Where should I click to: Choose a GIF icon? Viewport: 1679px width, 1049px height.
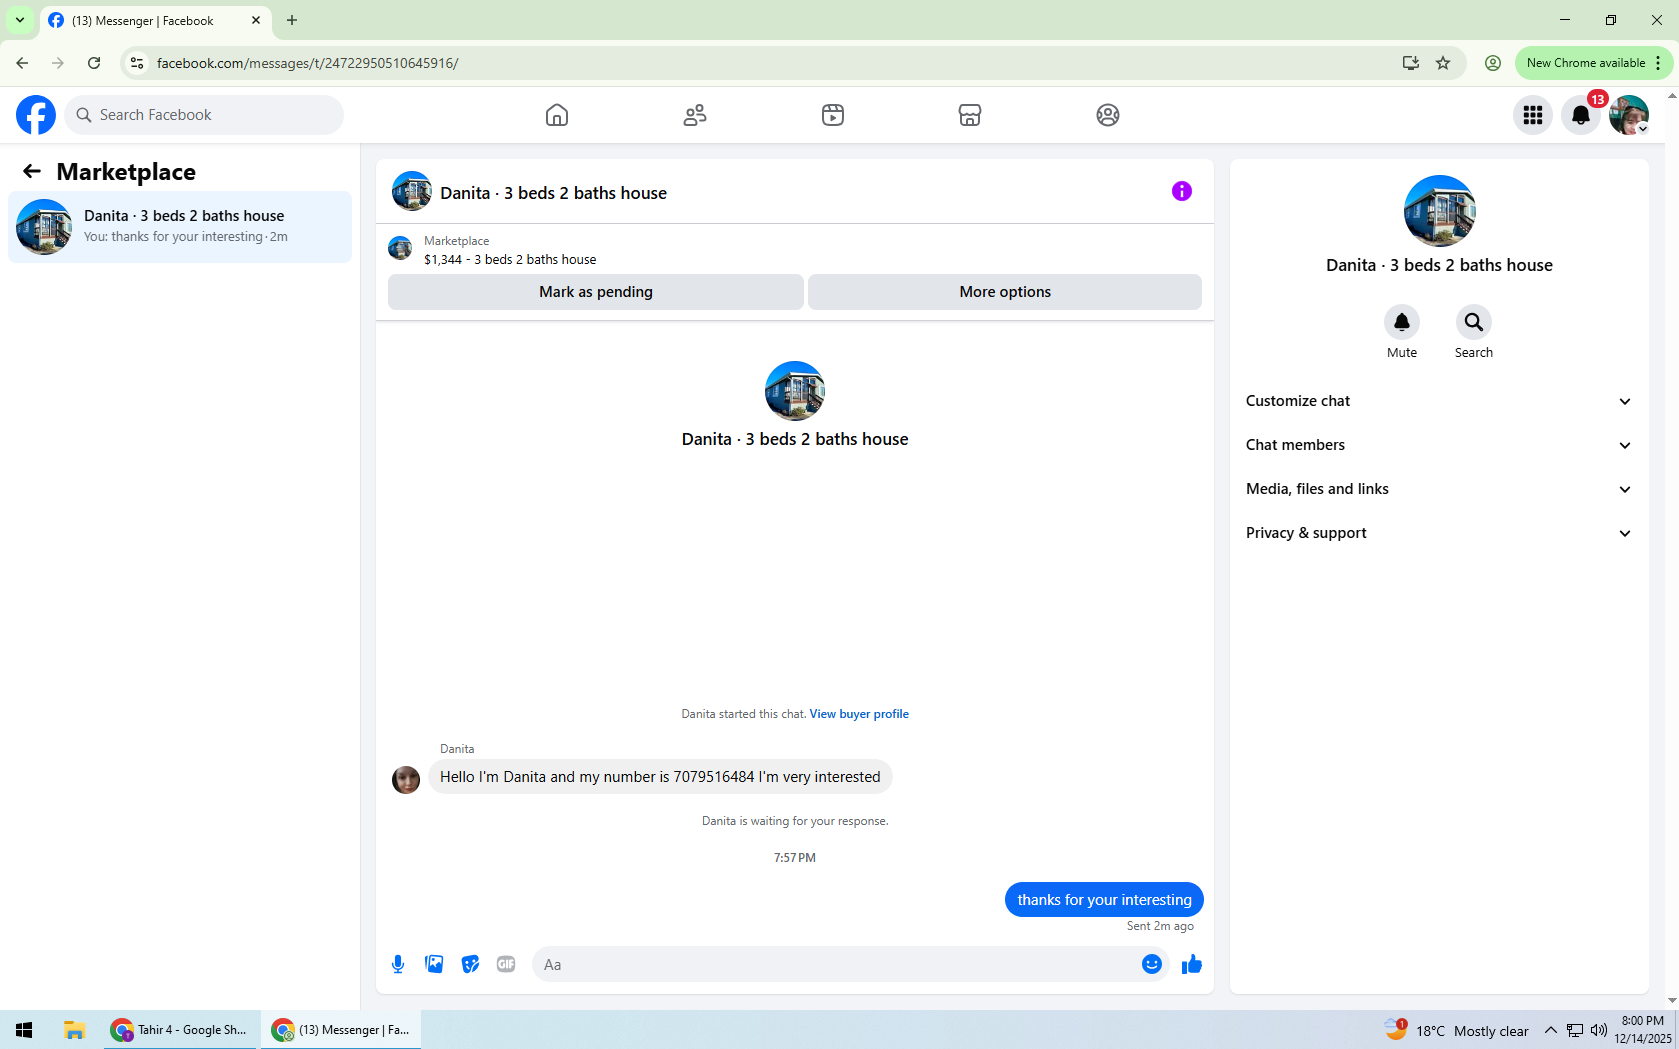point(506,964)
